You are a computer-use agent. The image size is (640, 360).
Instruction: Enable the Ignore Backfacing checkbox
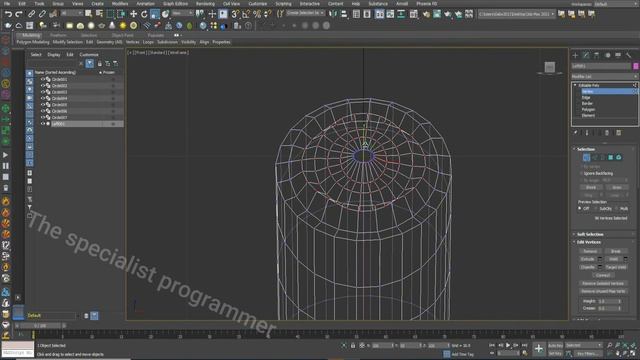[x=581, y=173]
